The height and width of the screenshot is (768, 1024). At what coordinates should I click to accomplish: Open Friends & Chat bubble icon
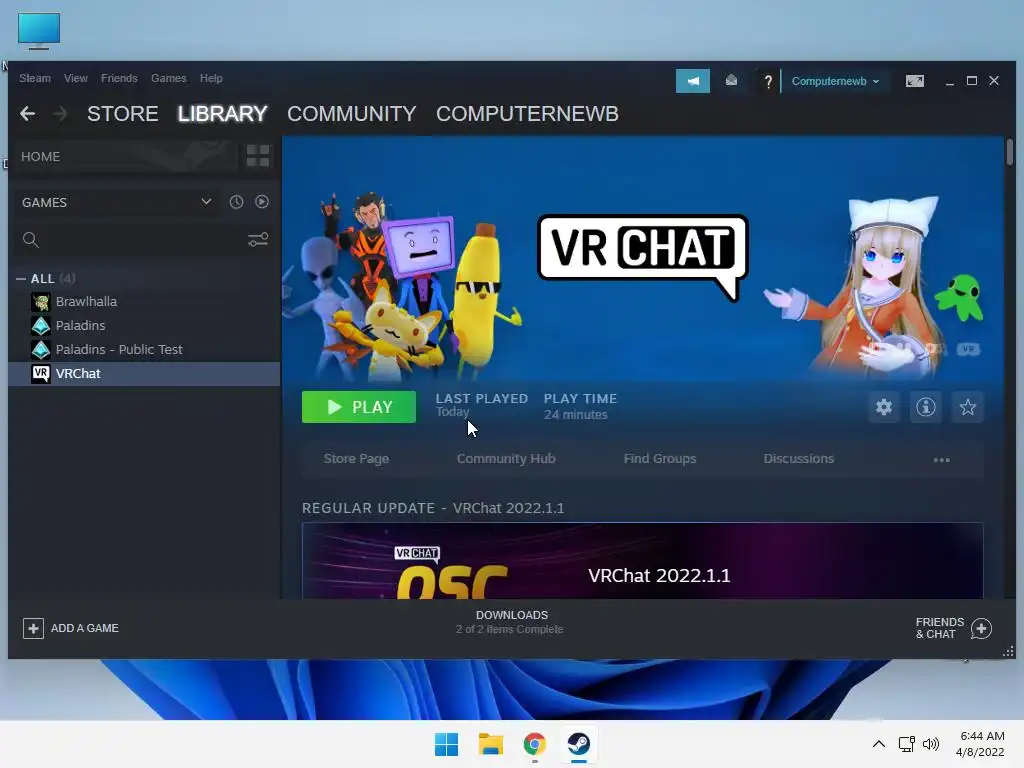[x=981, y=628]
